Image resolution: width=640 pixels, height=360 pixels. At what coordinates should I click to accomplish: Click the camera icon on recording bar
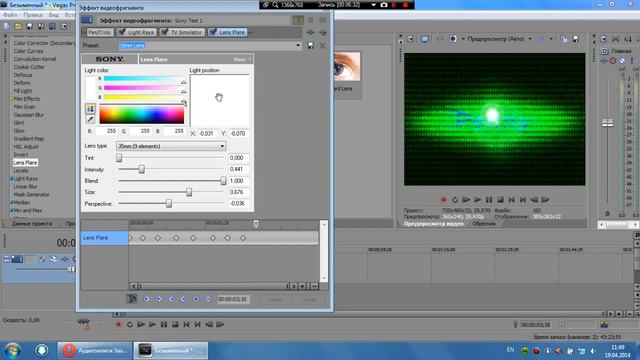(384, 5)
